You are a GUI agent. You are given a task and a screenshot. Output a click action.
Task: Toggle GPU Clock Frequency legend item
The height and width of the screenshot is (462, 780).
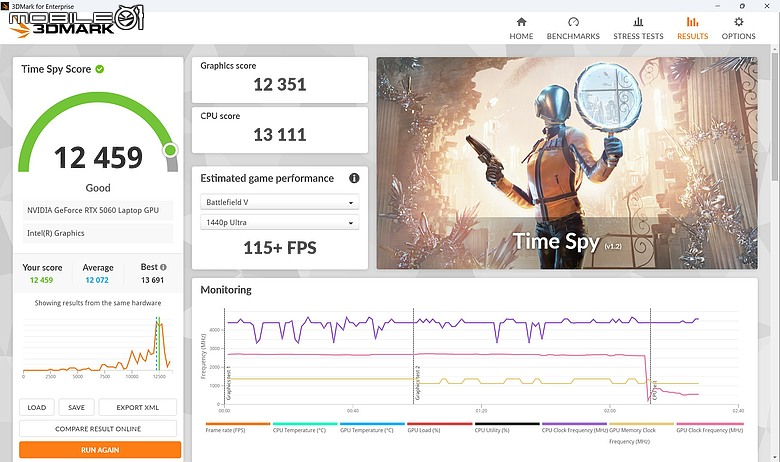710,430
